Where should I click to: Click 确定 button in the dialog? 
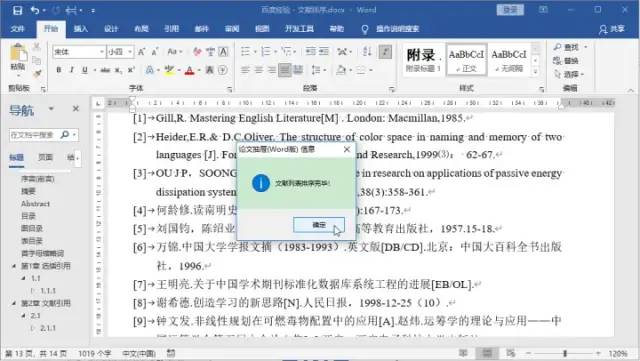tap(319, 225)
